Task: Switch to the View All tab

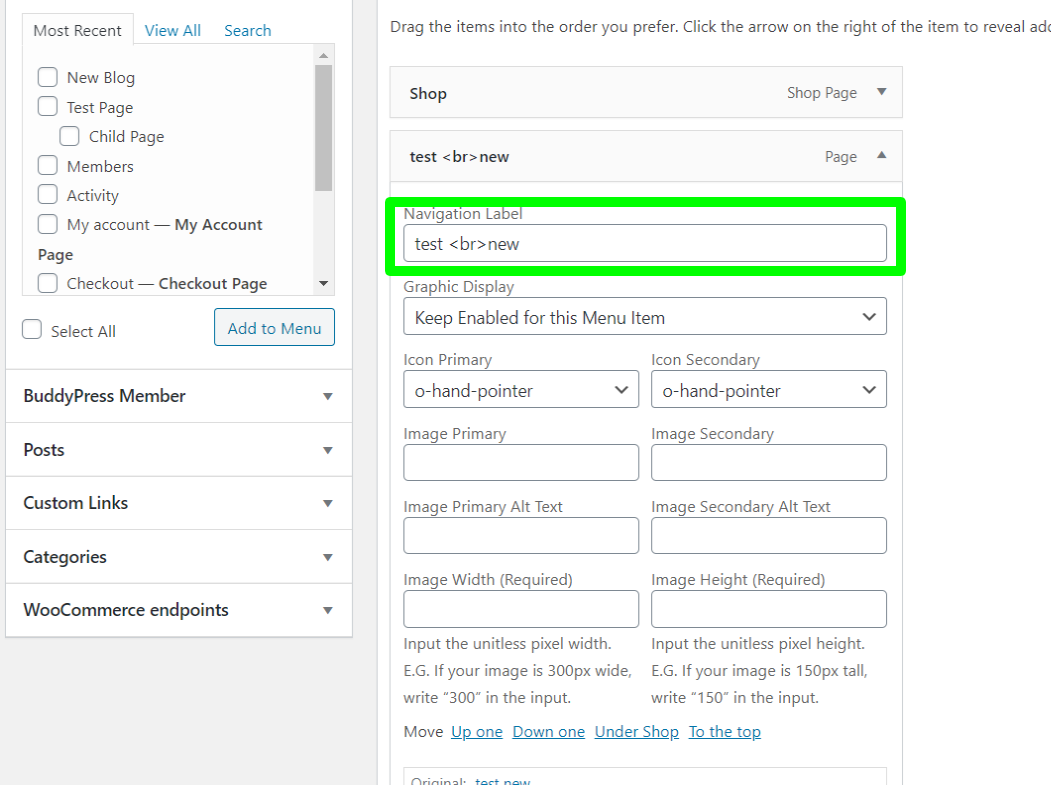Action: (x=172, y=31)
